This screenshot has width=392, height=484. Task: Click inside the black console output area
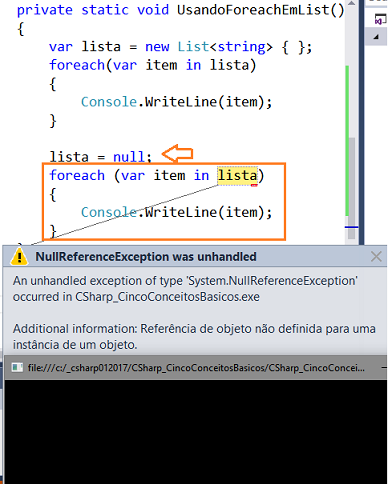pos(196,432)
